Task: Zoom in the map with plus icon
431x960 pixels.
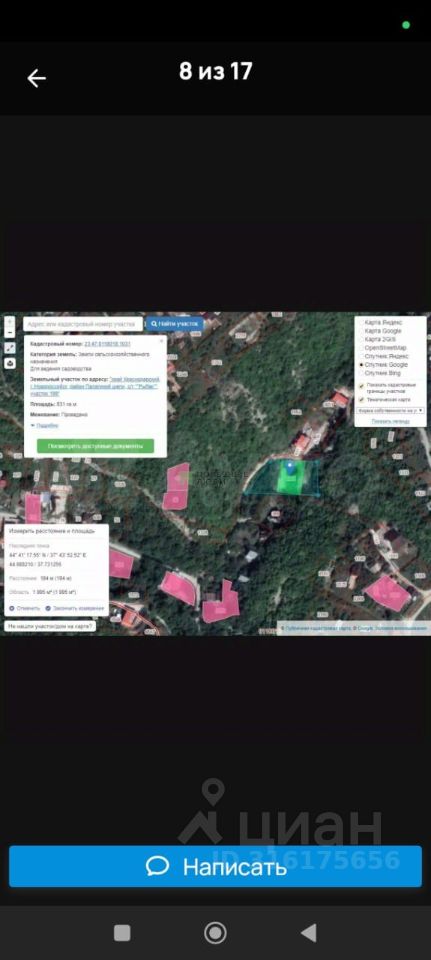Action: click(10, 321)
